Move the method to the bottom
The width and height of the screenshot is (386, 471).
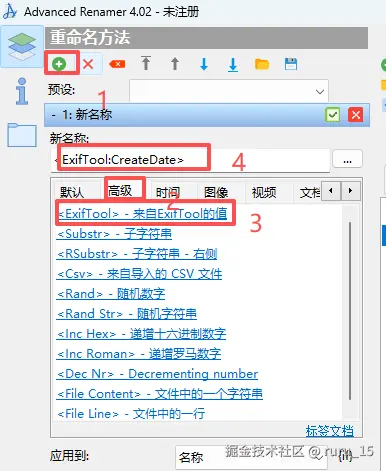[233, 64]
